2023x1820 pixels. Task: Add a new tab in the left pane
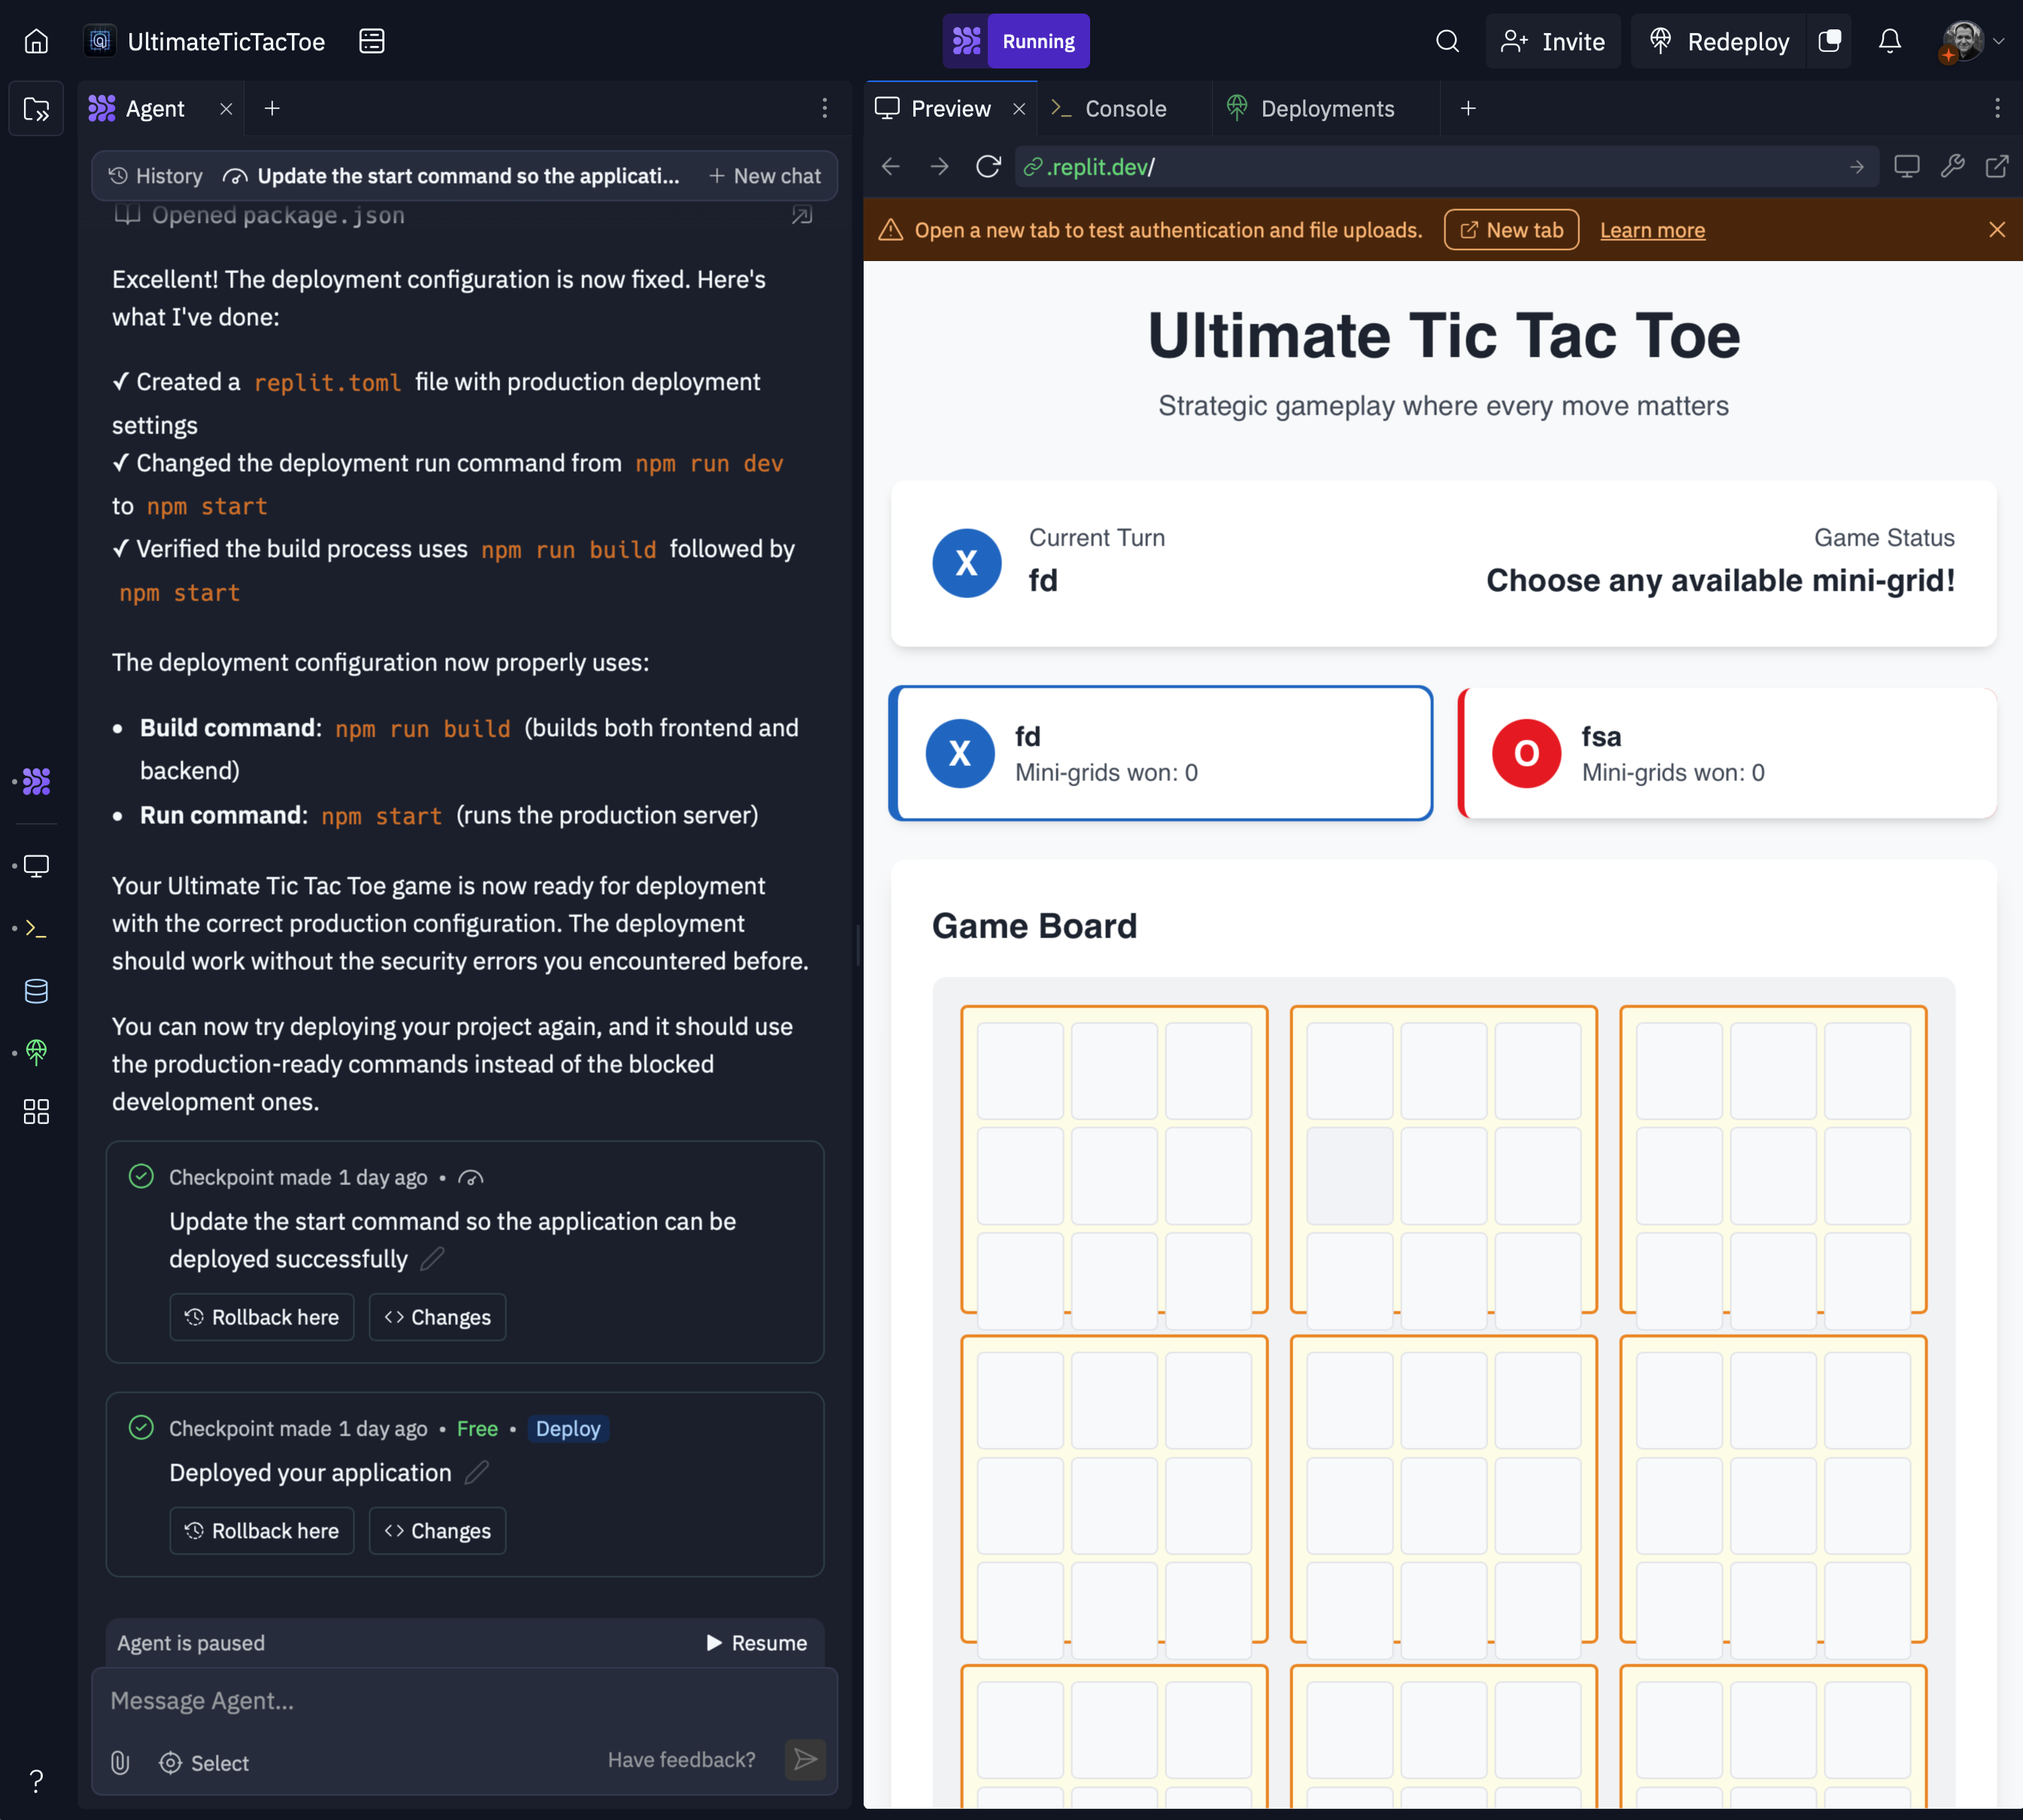coord(272,108)
